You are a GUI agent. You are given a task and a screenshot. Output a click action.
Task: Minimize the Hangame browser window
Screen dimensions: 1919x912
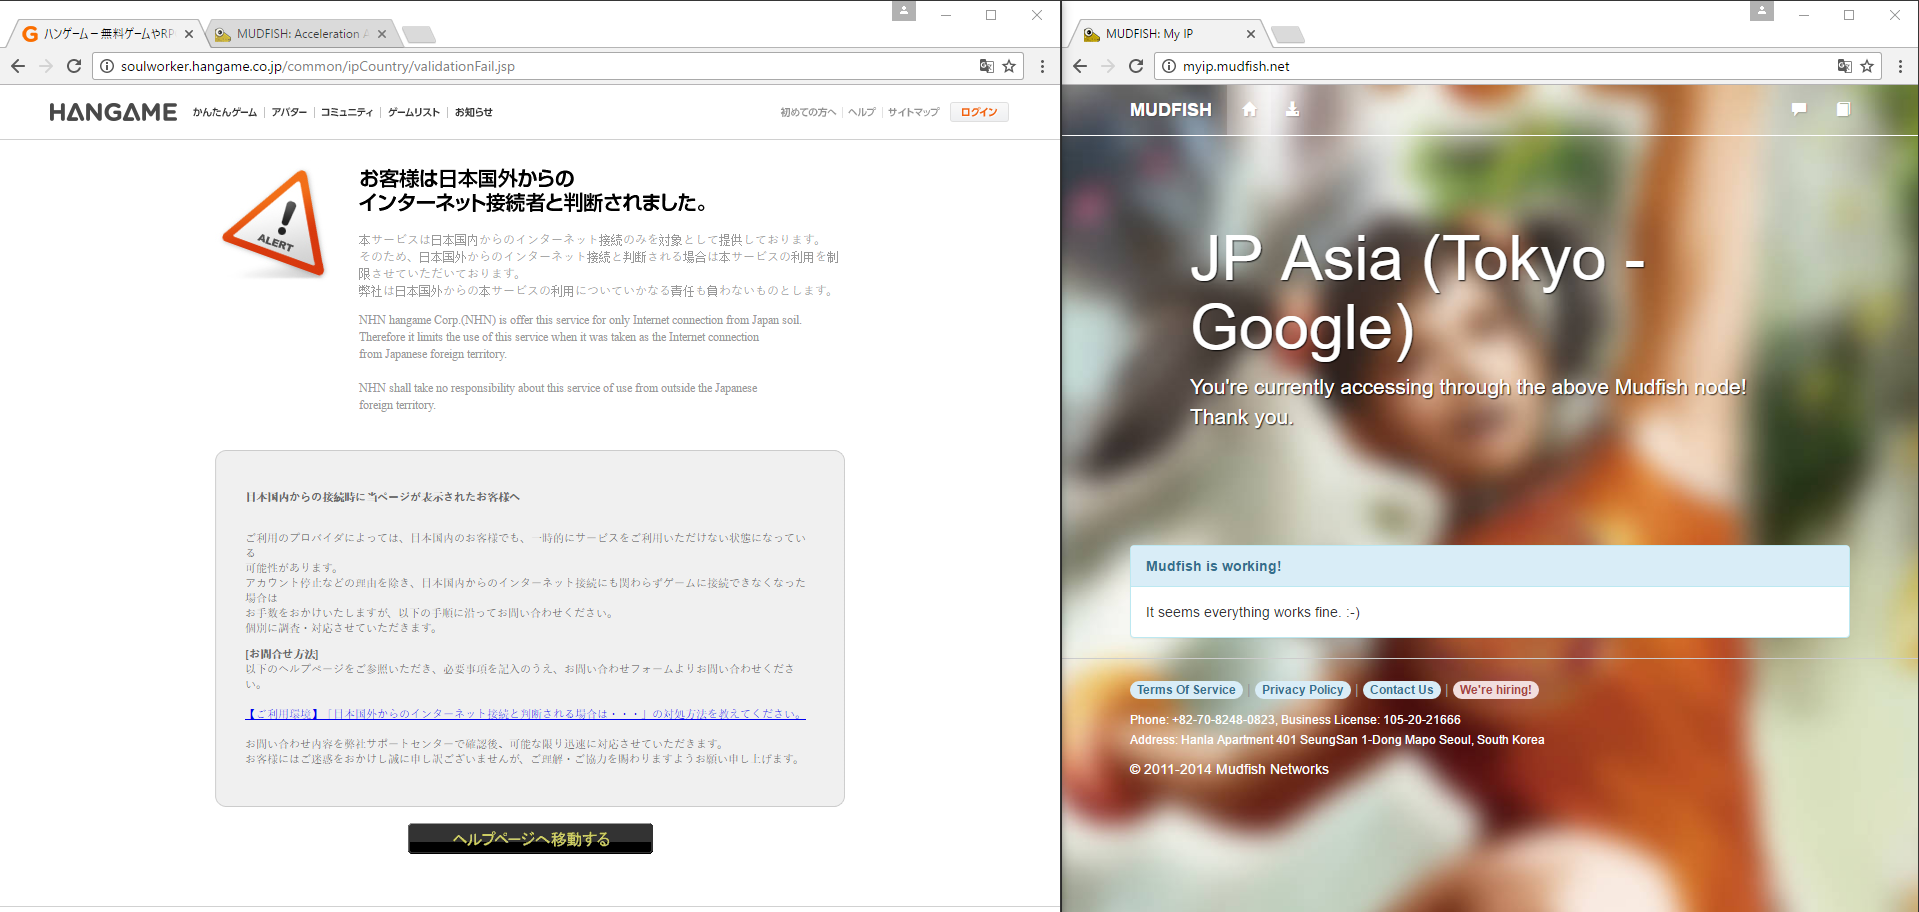945,15
